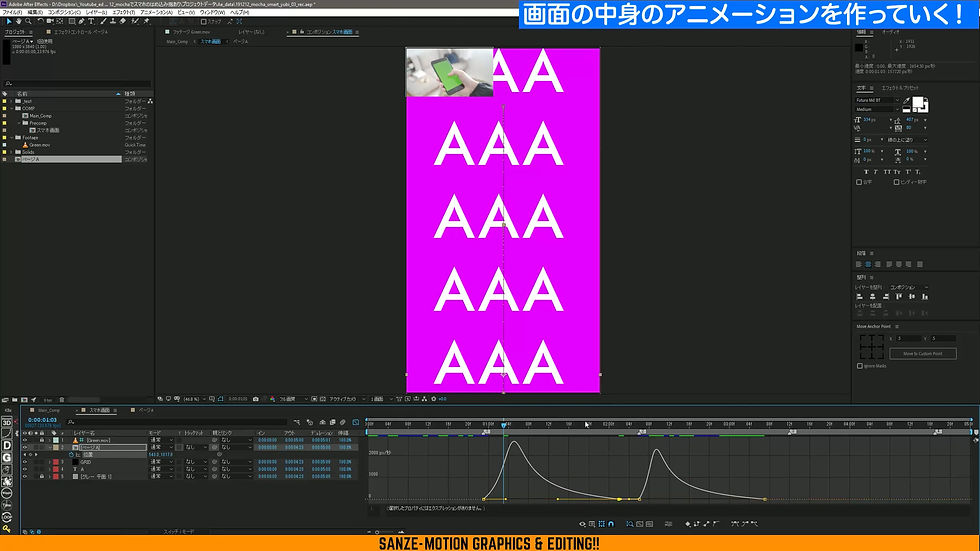Select the Rotation tool
Screen dimensions: 980x551
tap(41, 21)
